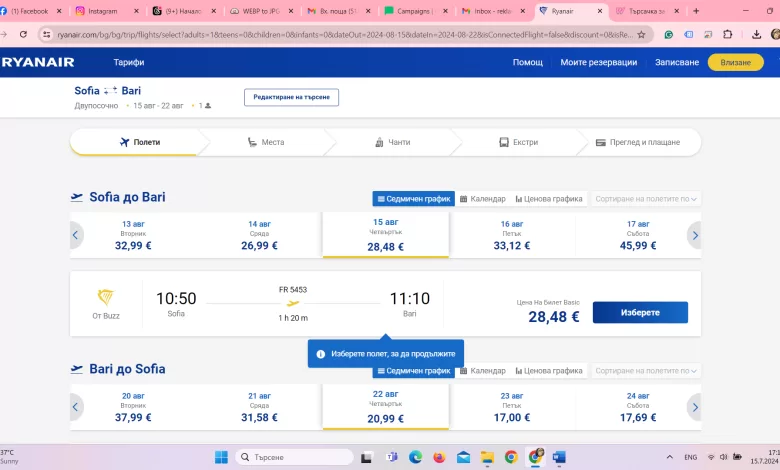Image resolution: width=780 pixels, height=470 pixels.
Task: Open Windows Start menu
Action: pos(221,457)
